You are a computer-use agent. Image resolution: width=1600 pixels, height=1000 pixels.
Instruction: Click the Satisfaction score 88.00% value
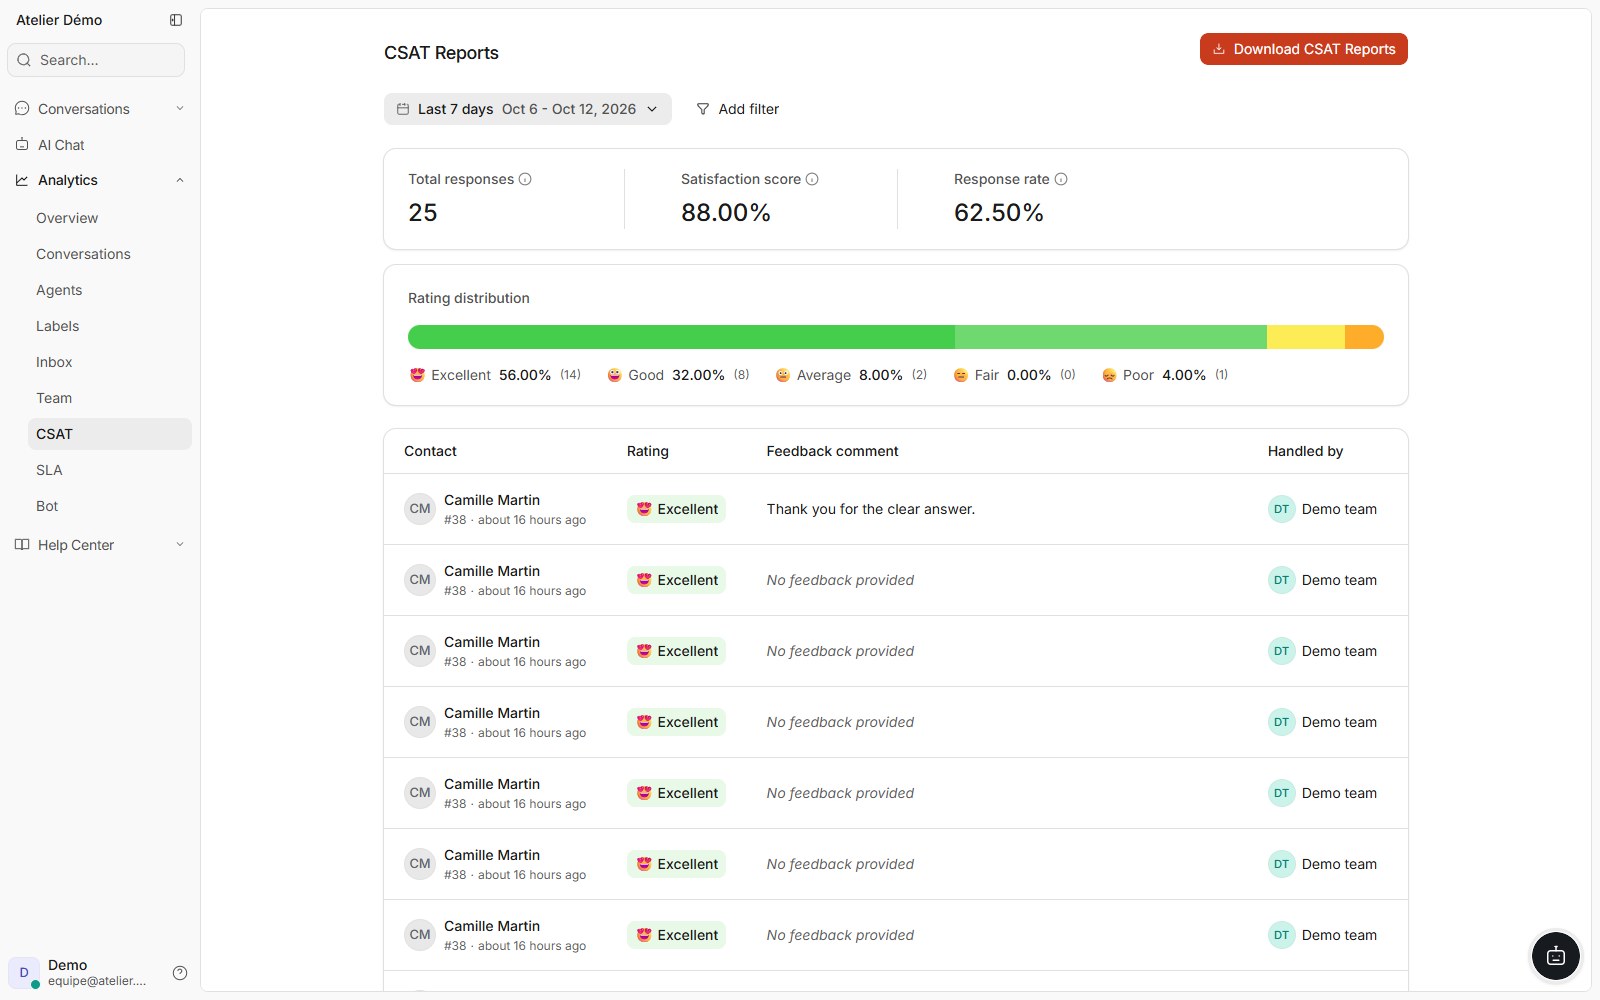tap(726, 212)
